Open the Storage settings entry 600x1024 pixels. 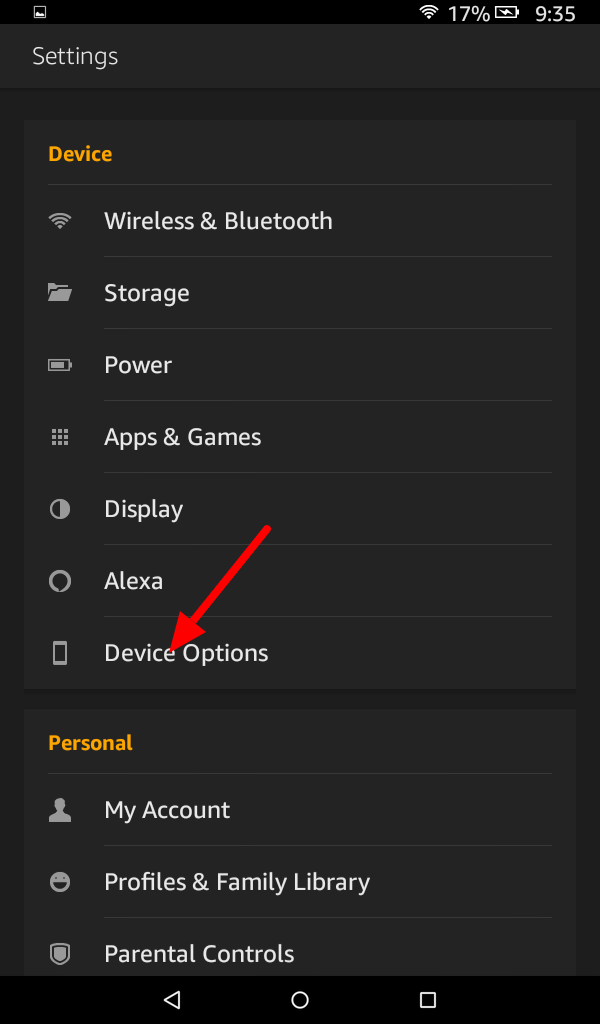click(300, 293)
